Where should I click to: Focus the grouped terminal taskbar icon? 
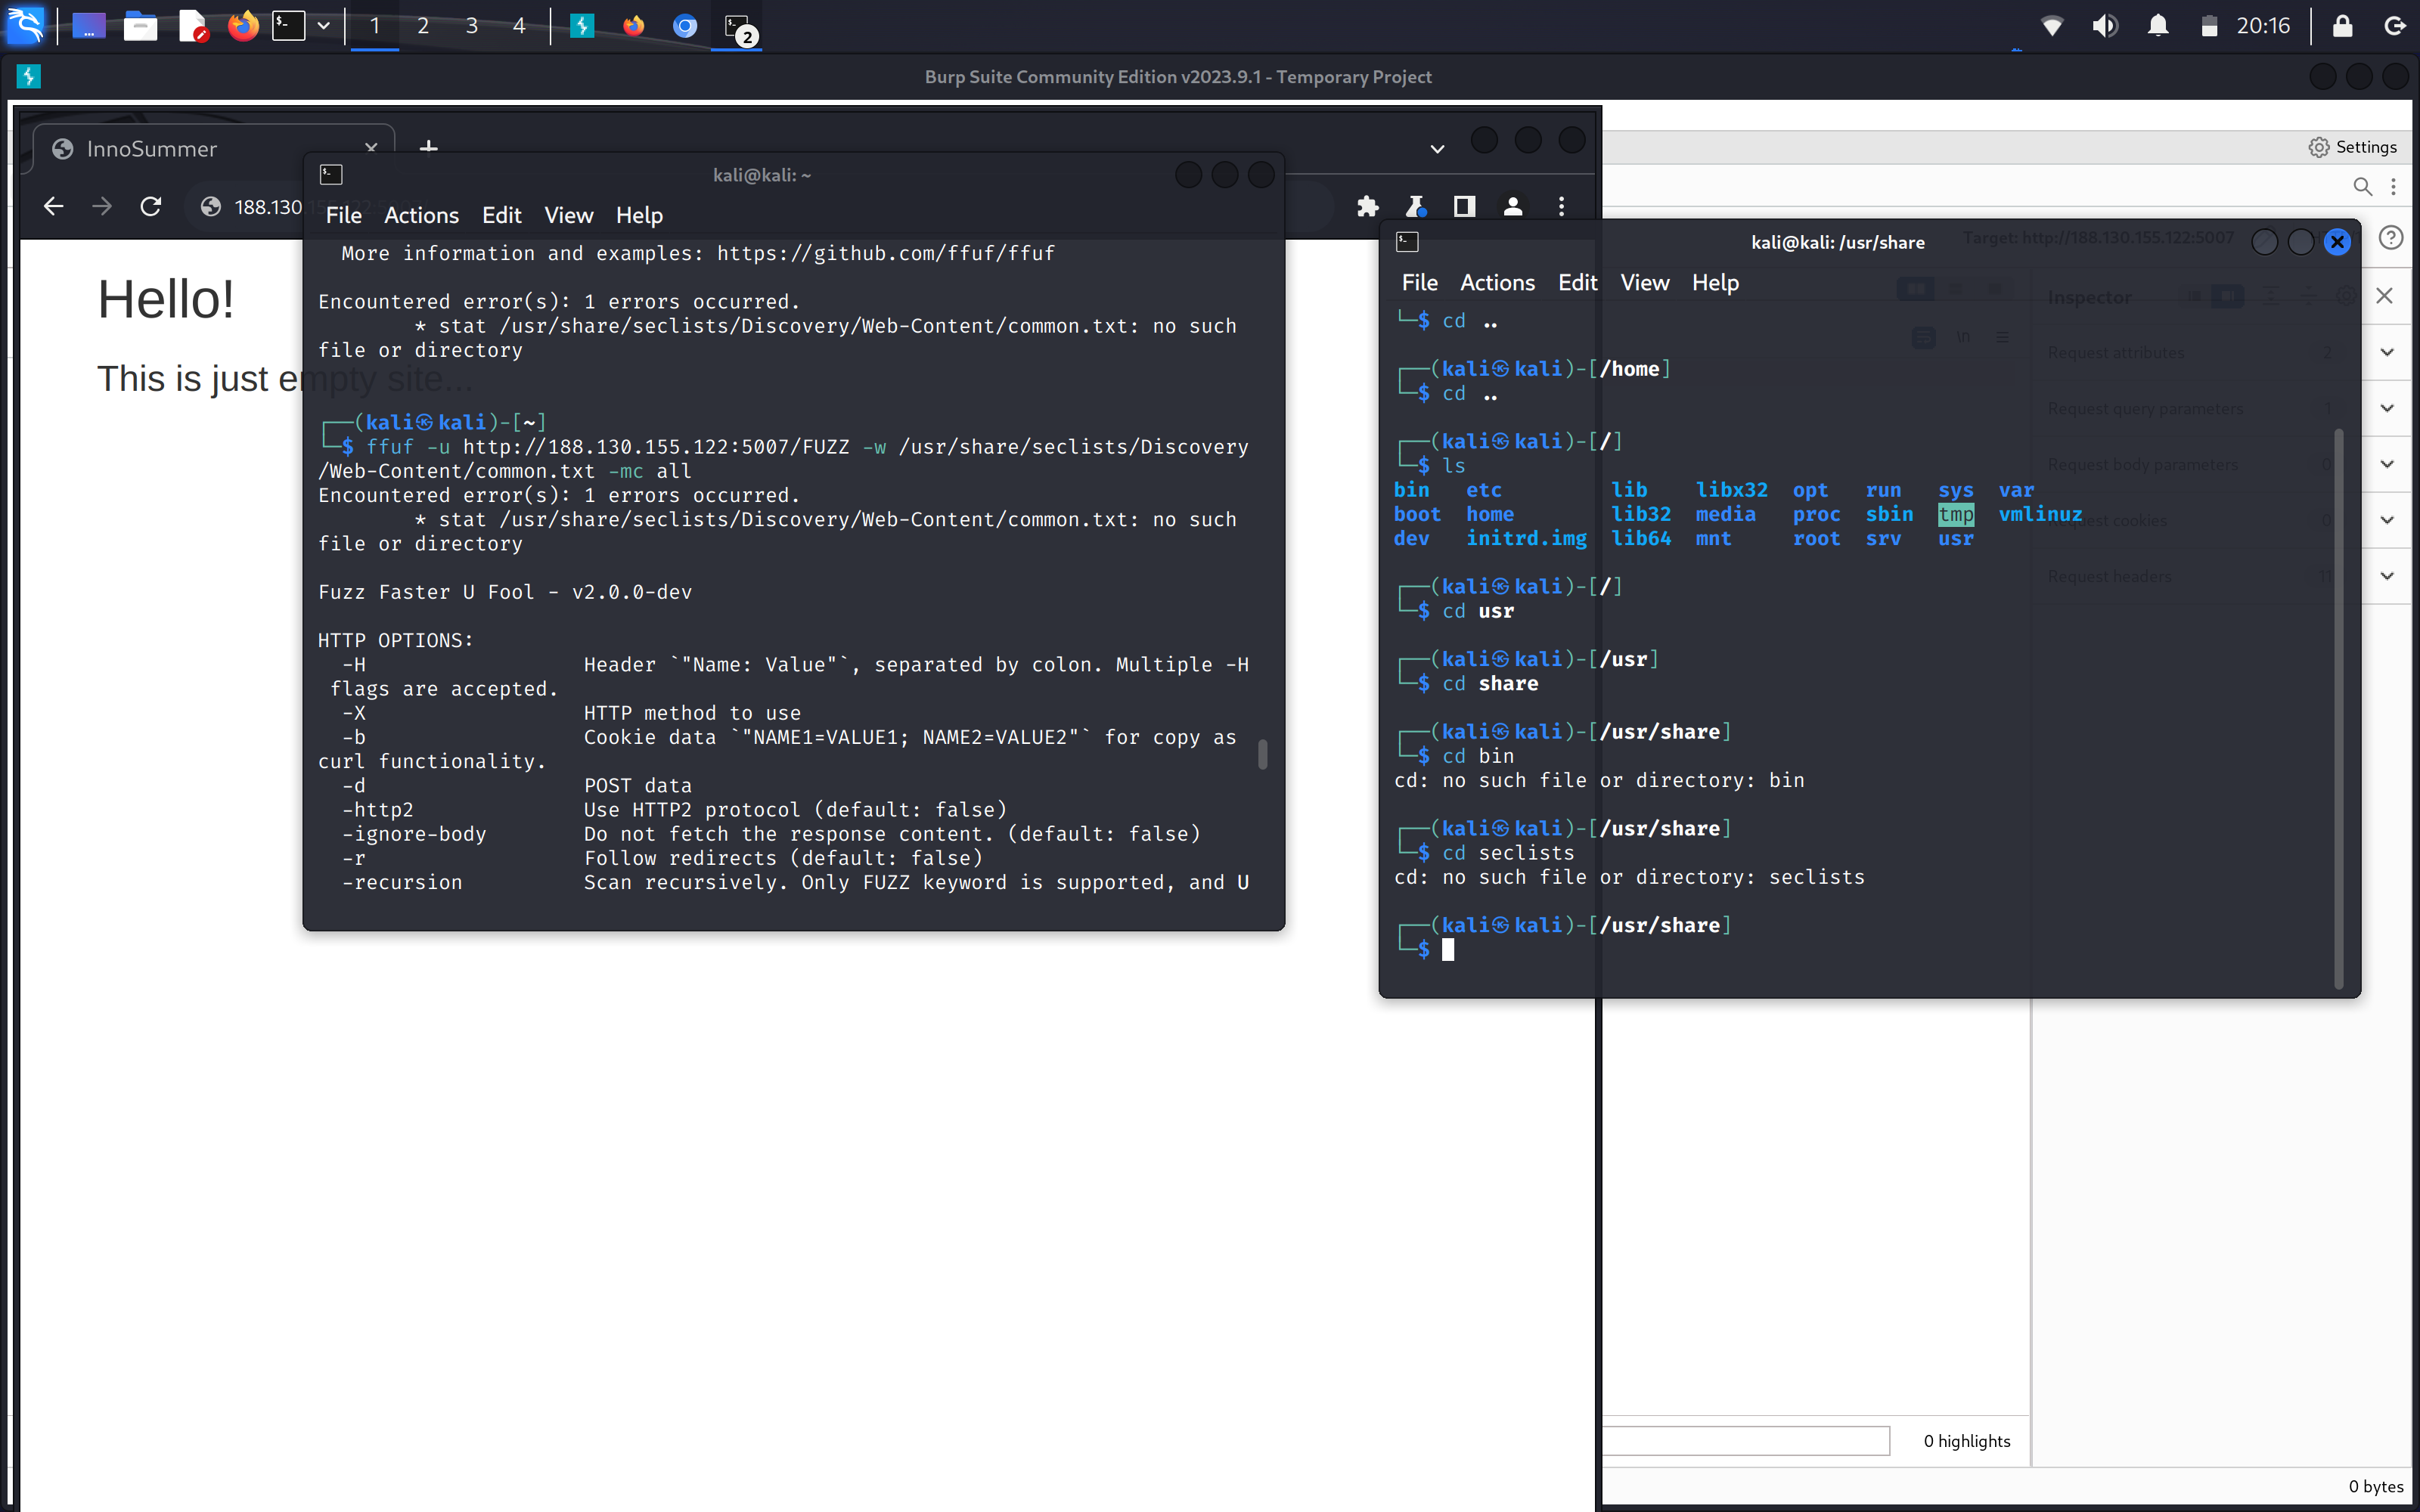pos(738,27)
